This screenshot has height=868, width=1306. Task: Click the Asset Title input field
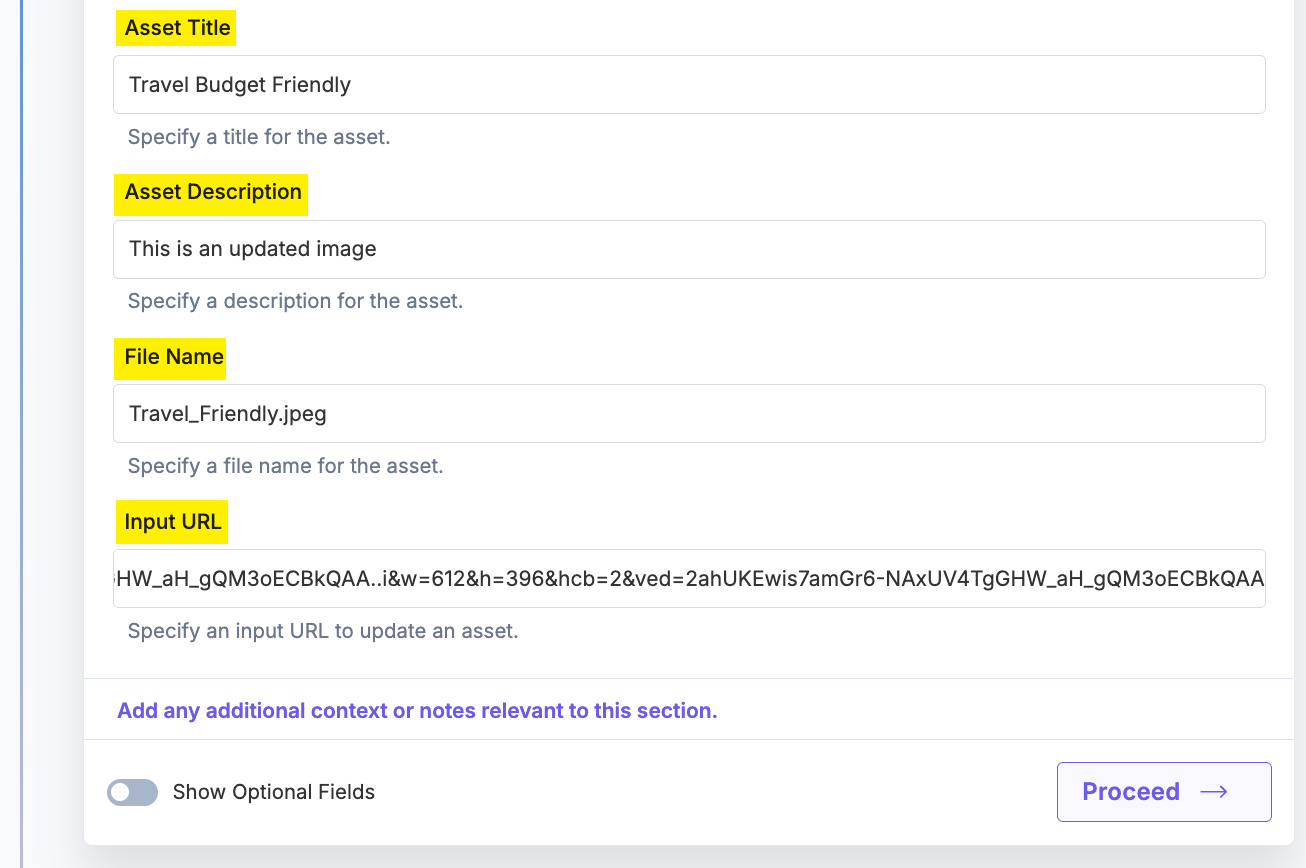pos(689,84)
